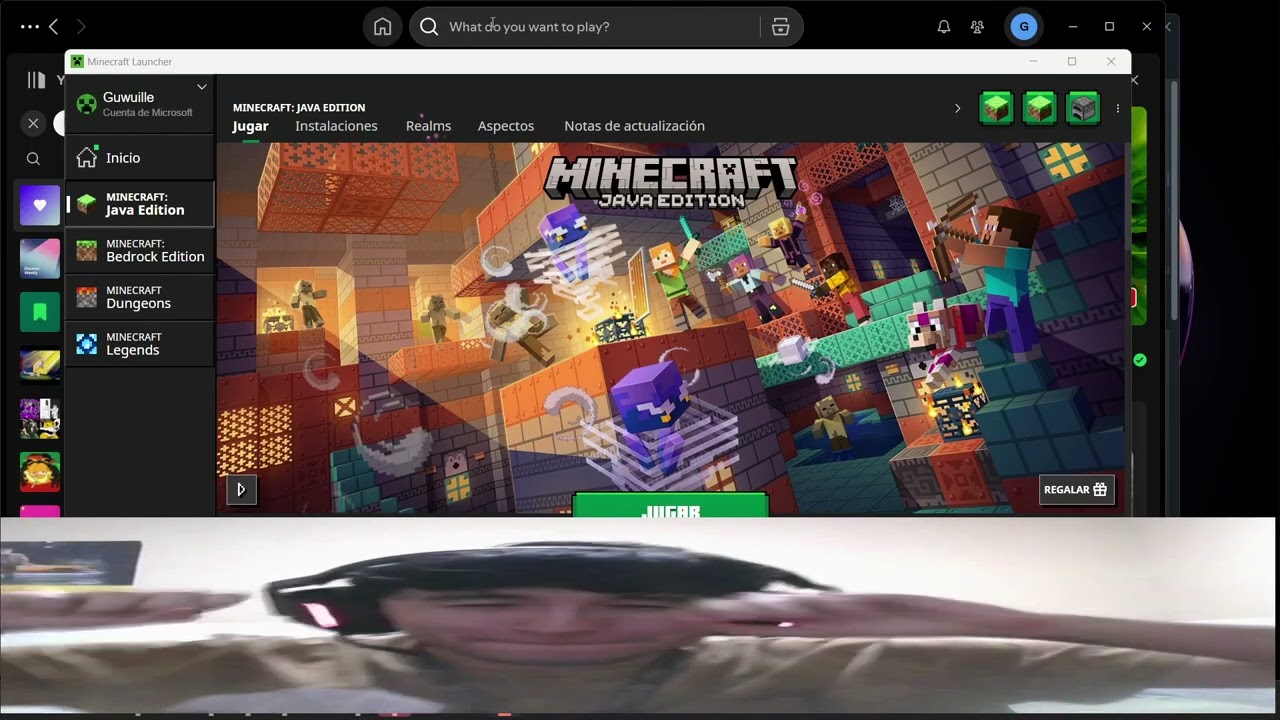This screenshot has height=720, width=1280.
Task: Maximize the Minecraft Launcher window
Action: coord(1072,61)
